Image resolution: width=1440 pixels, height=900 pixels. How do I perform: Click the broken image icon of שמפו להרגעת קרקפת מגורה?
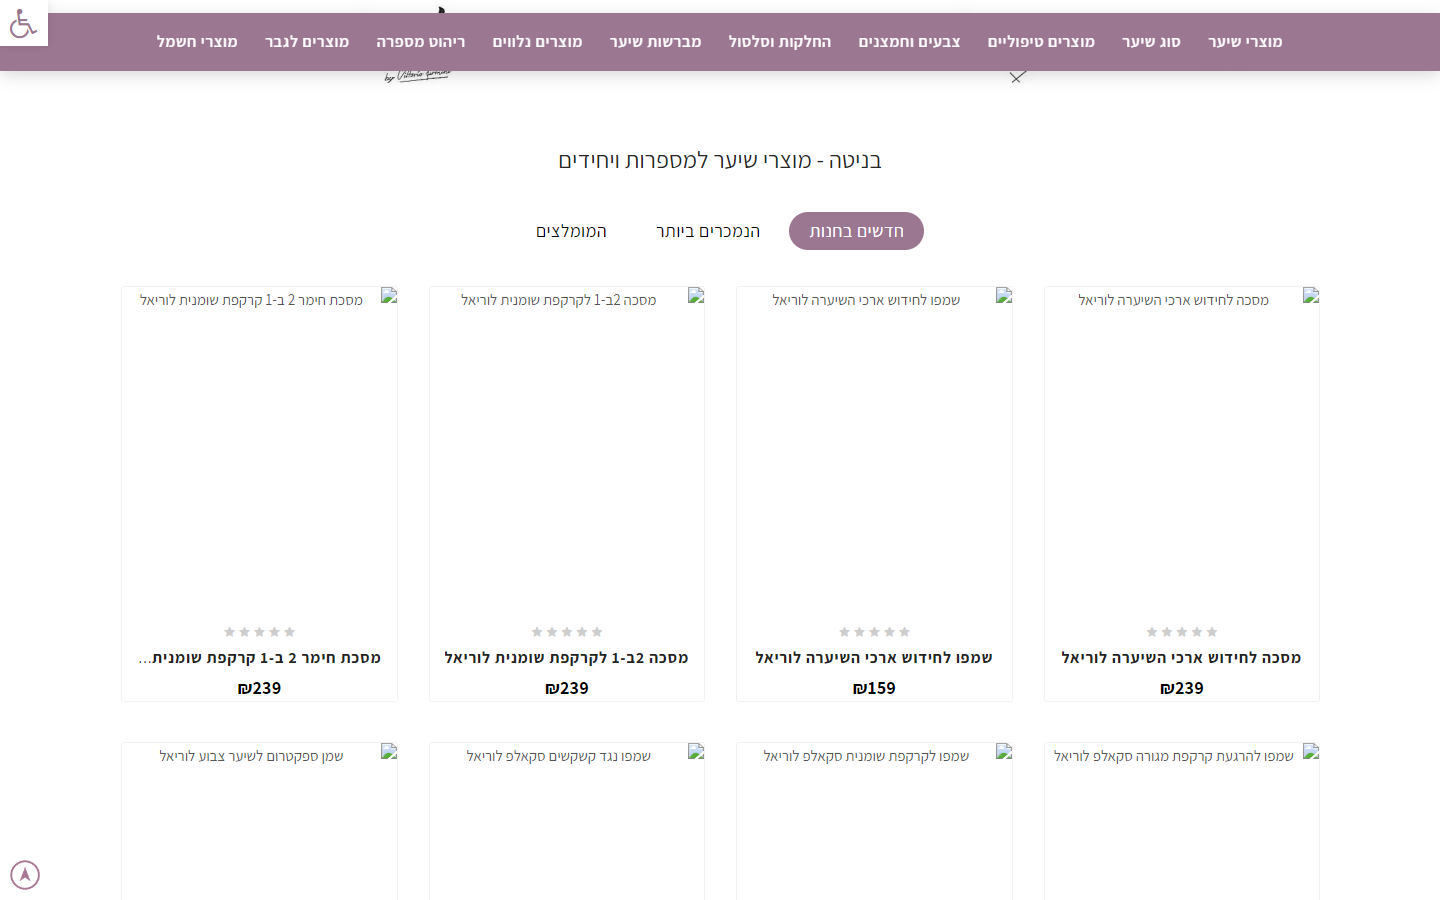(x=1311, y=752)
